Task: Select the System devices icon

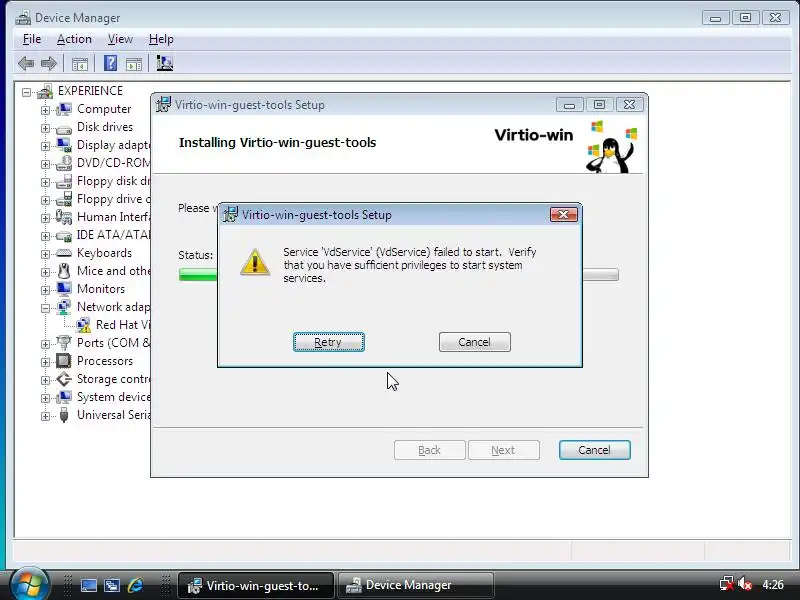Action: pyautogui.click(x=64, y=397)
